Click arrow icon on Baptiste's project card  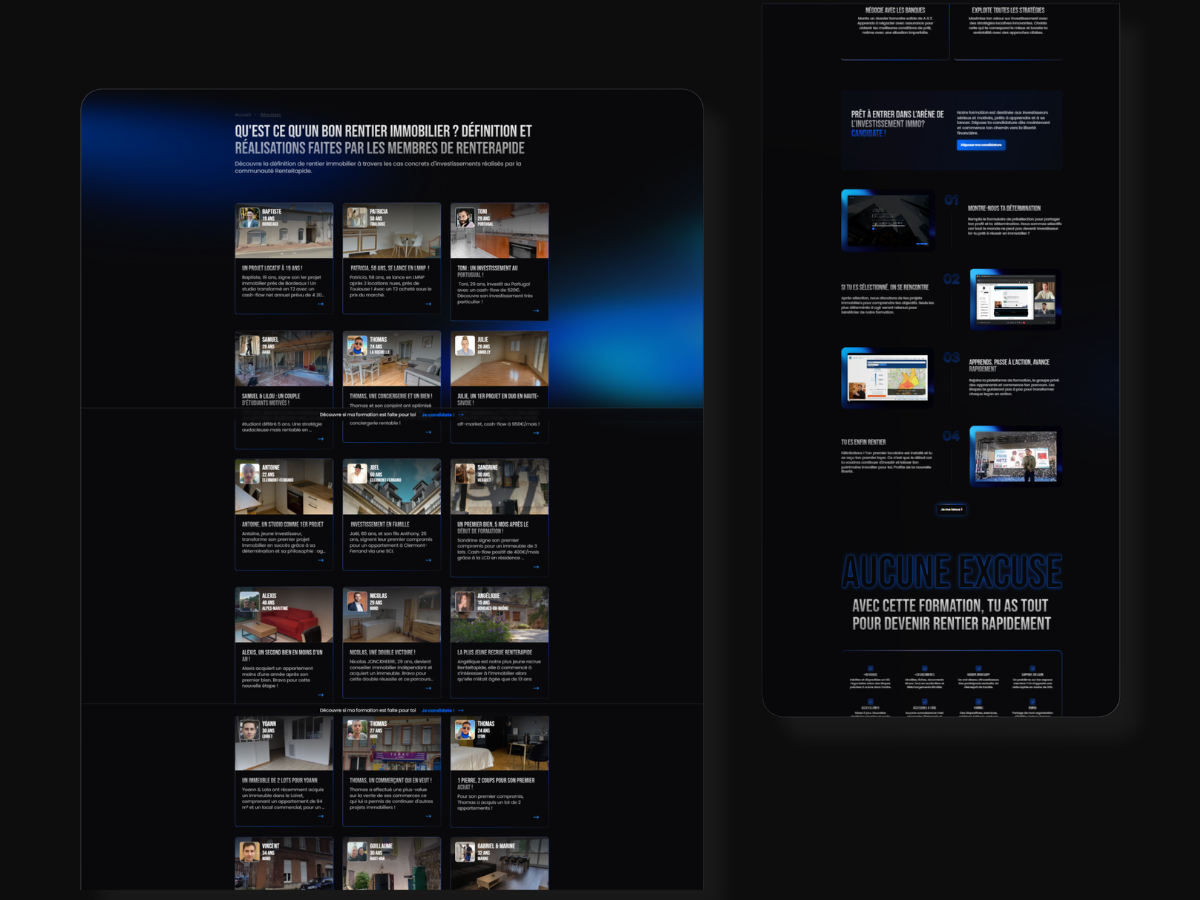(x=321, y=304)
